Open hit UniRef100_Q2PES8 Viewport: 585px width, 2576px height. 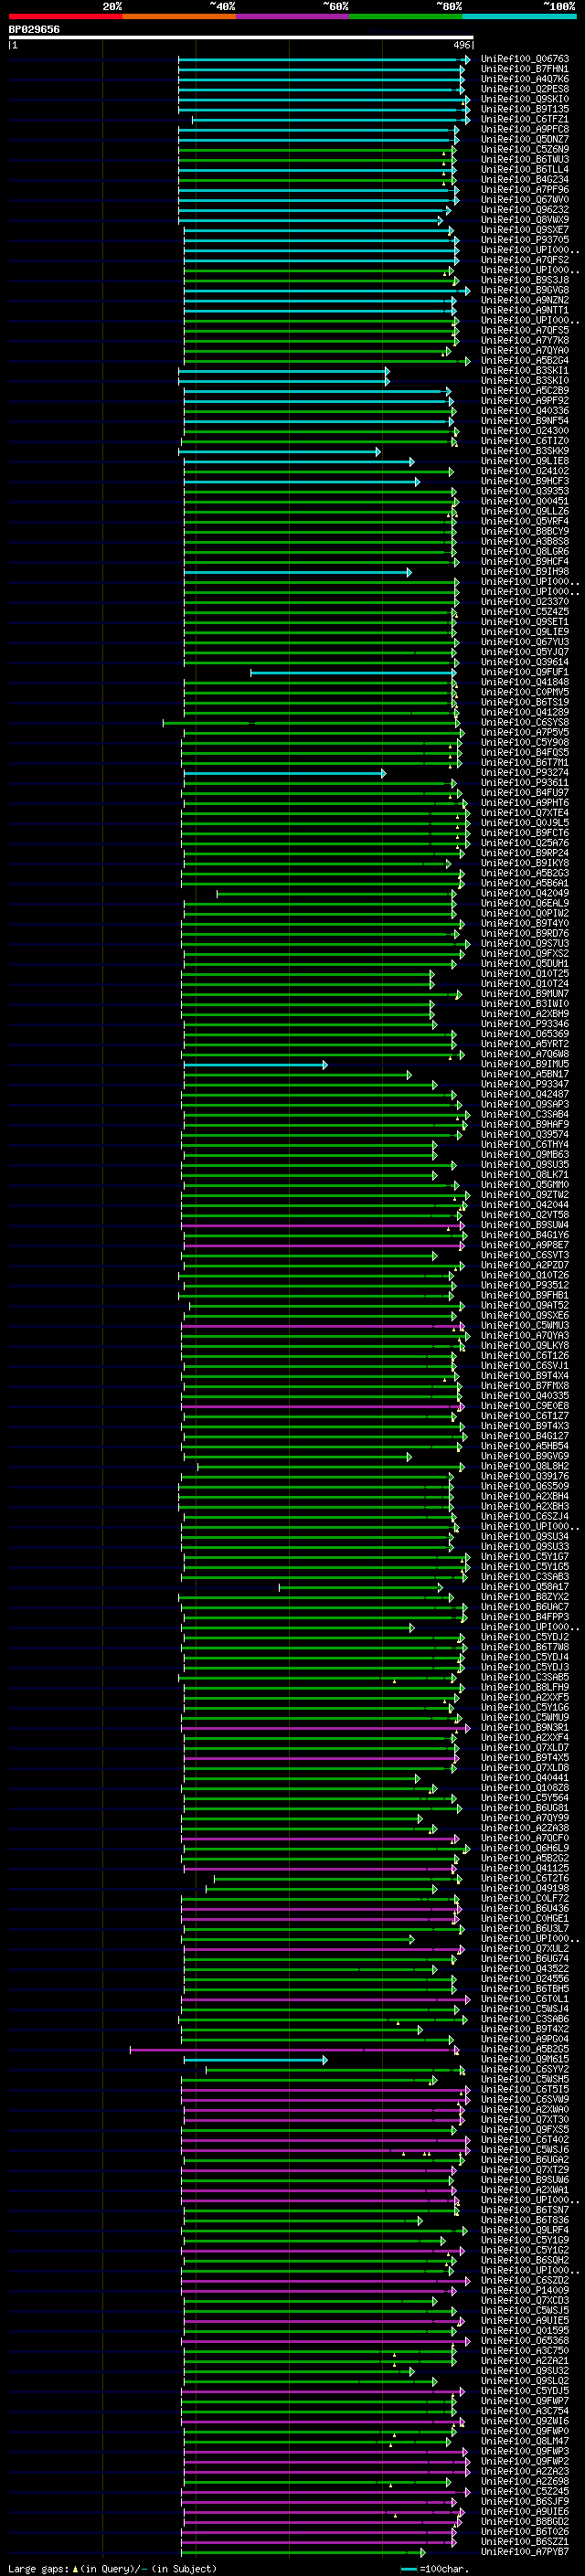tap(525, 89)
